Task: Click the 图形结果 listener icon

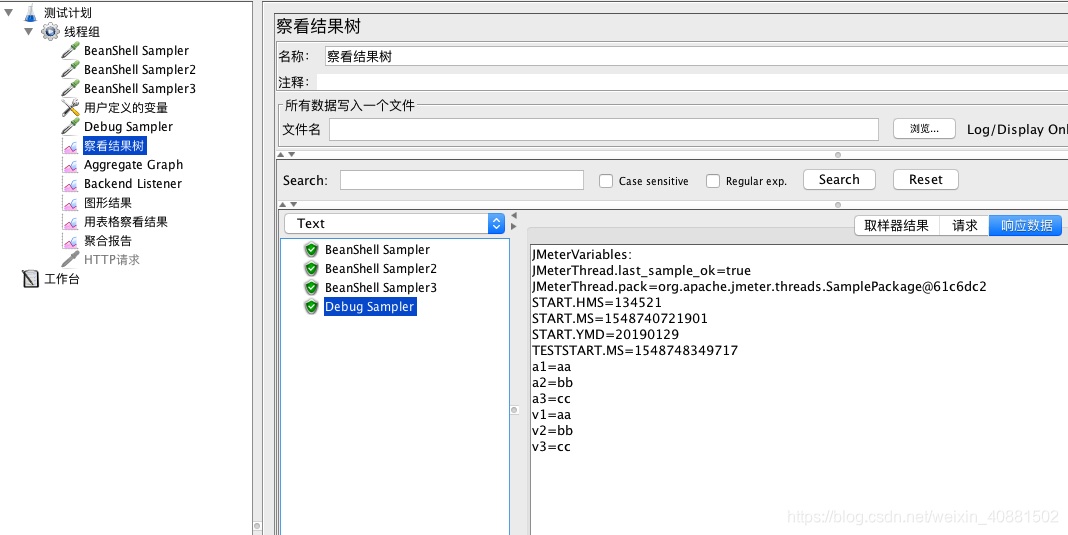Action: 70,203
